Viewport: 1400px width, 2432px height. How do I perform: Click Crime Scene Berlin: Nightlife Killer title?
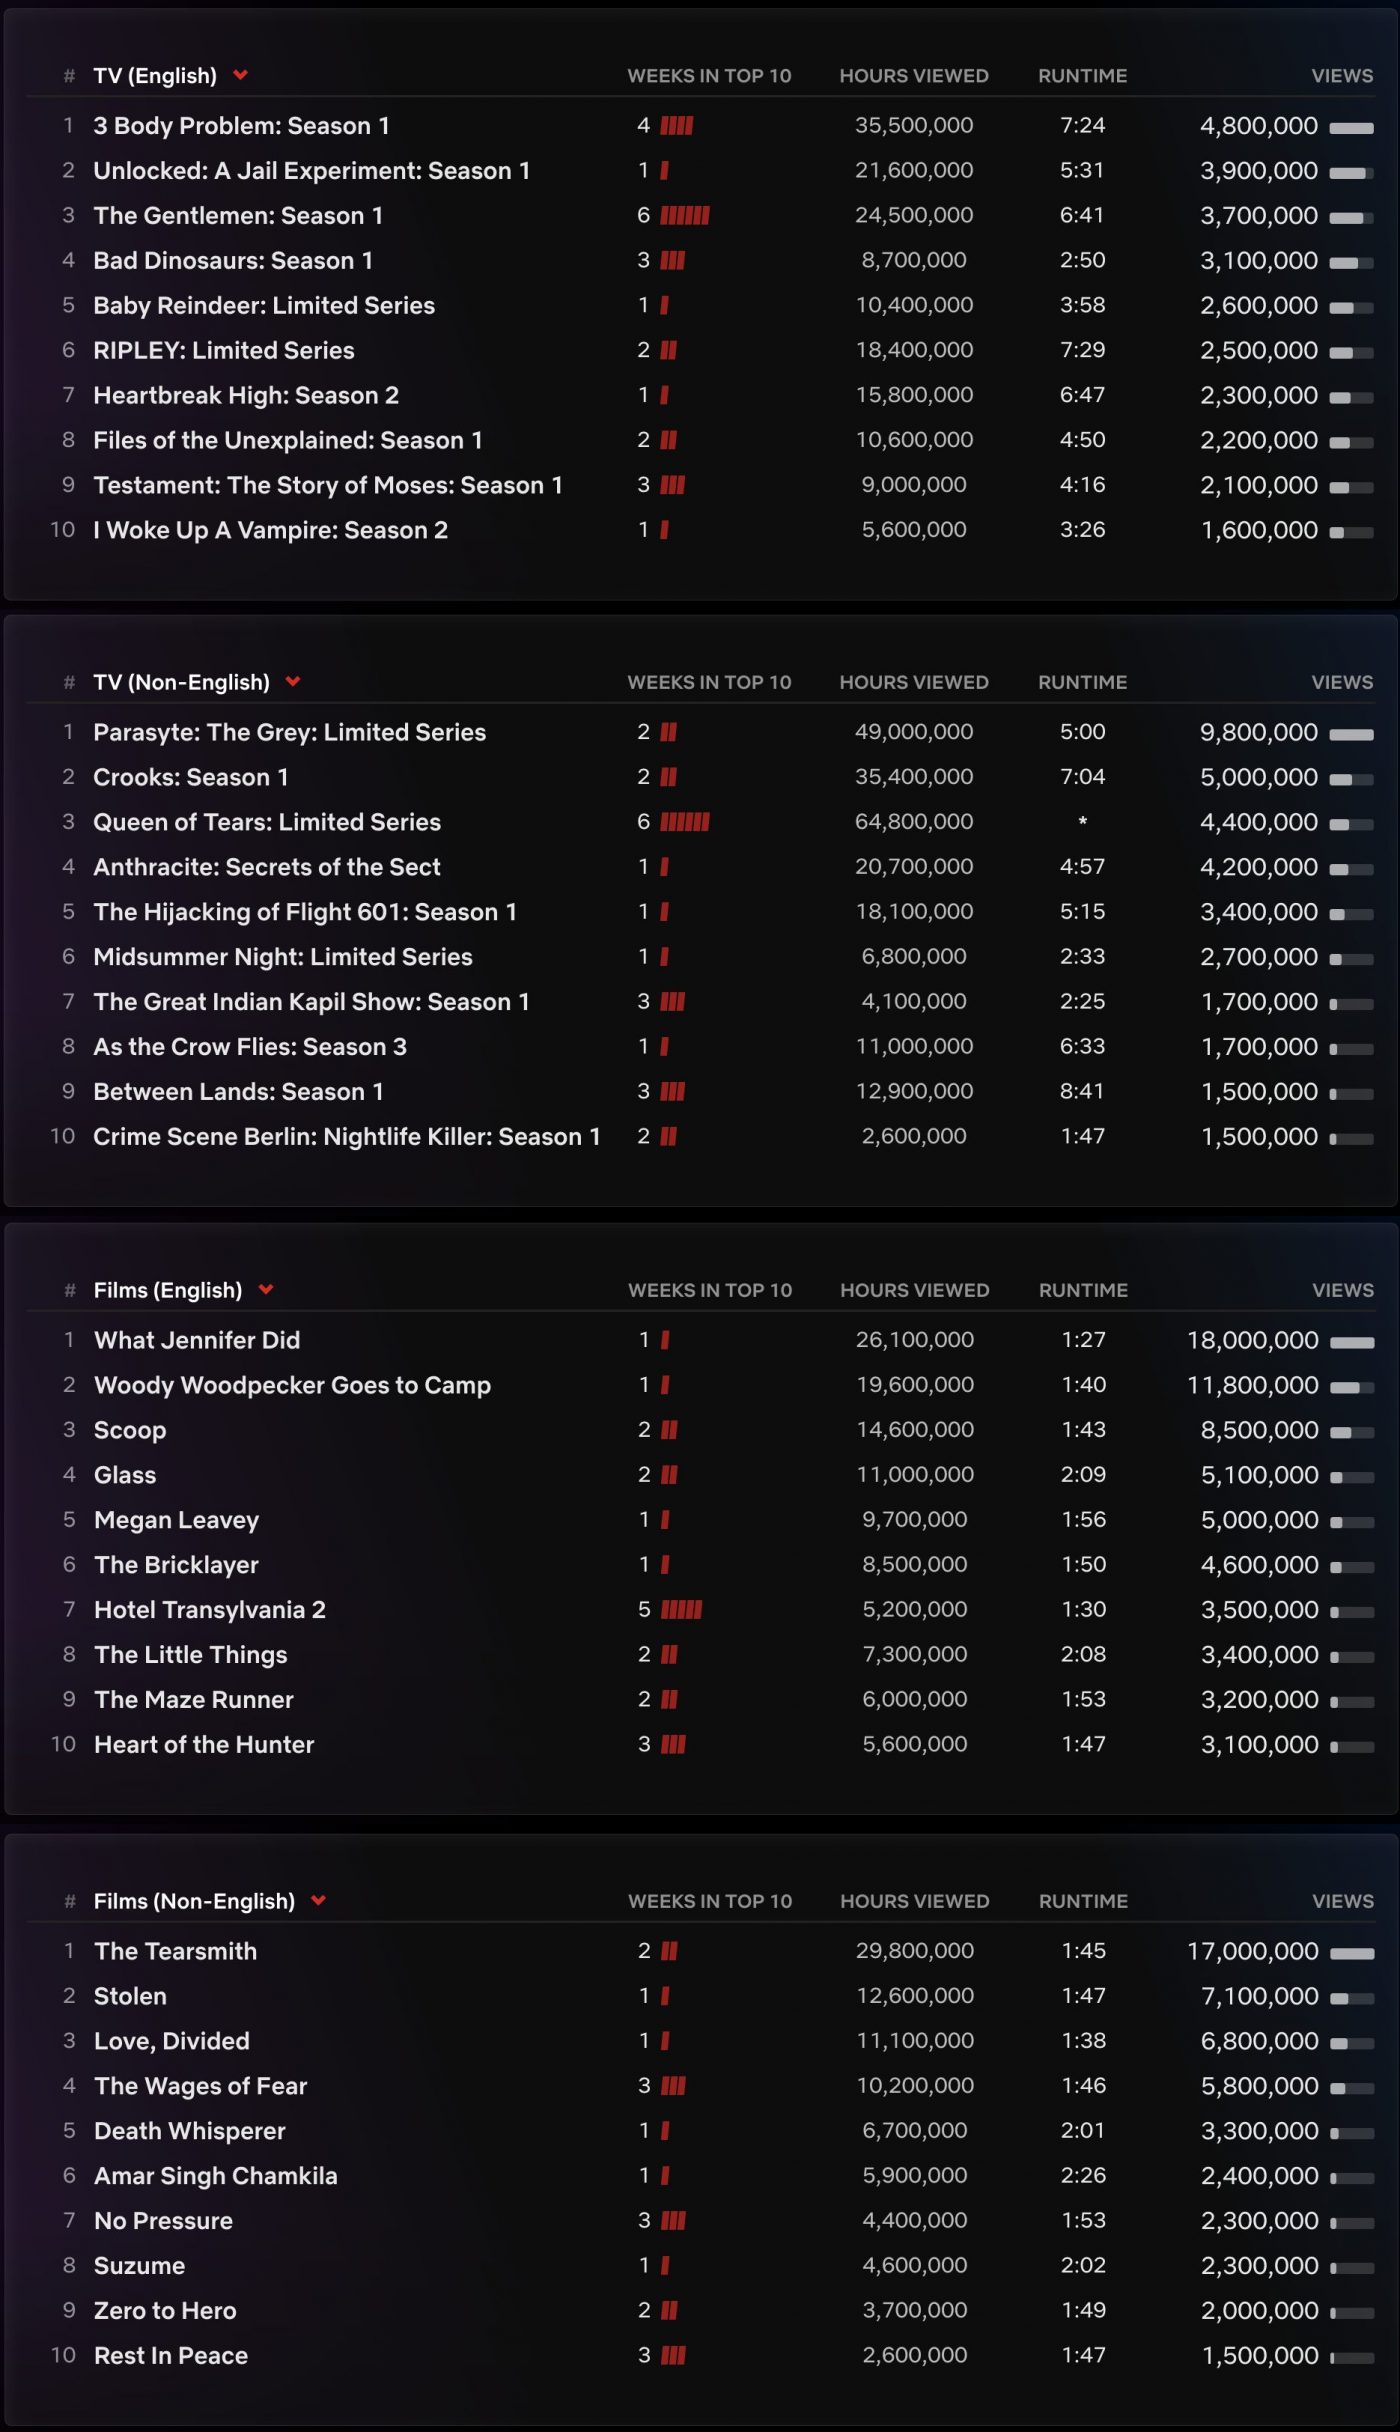point(347,1138)
